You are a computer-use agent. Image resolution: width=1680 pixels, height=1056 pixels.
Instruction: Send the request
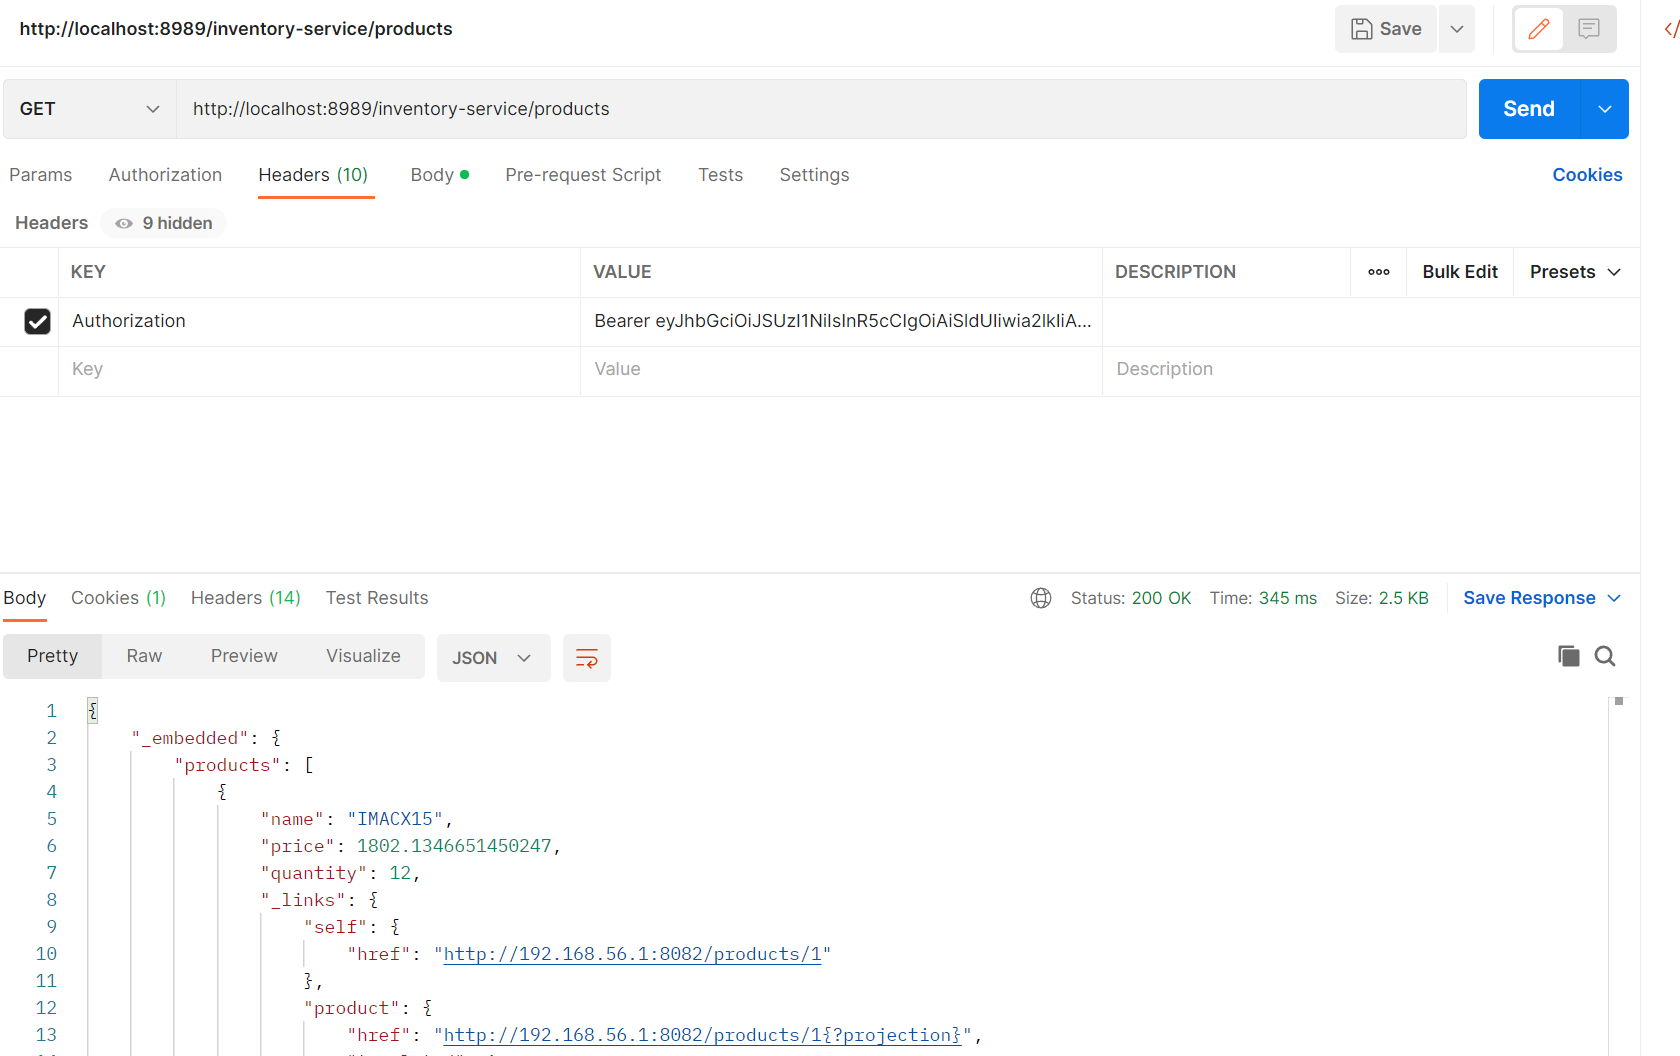1529,109
